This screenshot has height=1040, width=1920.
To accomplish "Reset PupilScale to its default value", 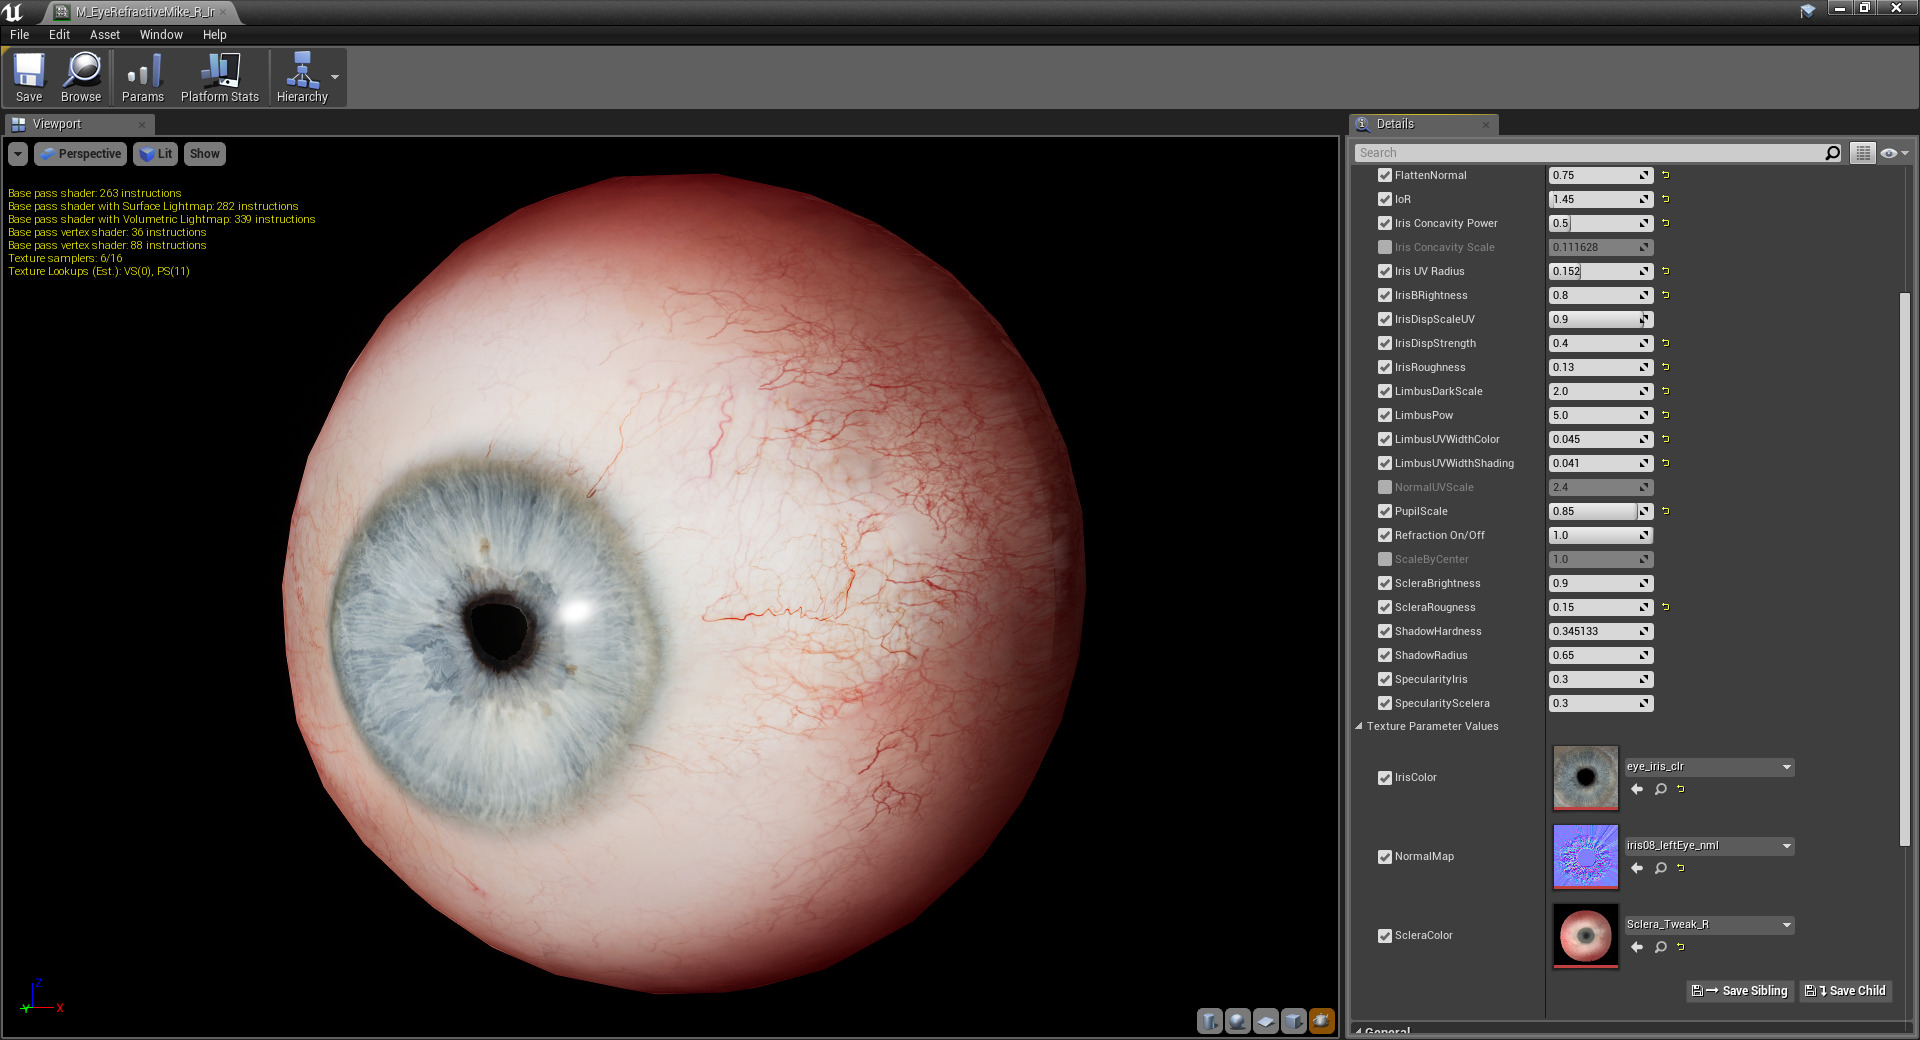I will [x=1665, y=511].
